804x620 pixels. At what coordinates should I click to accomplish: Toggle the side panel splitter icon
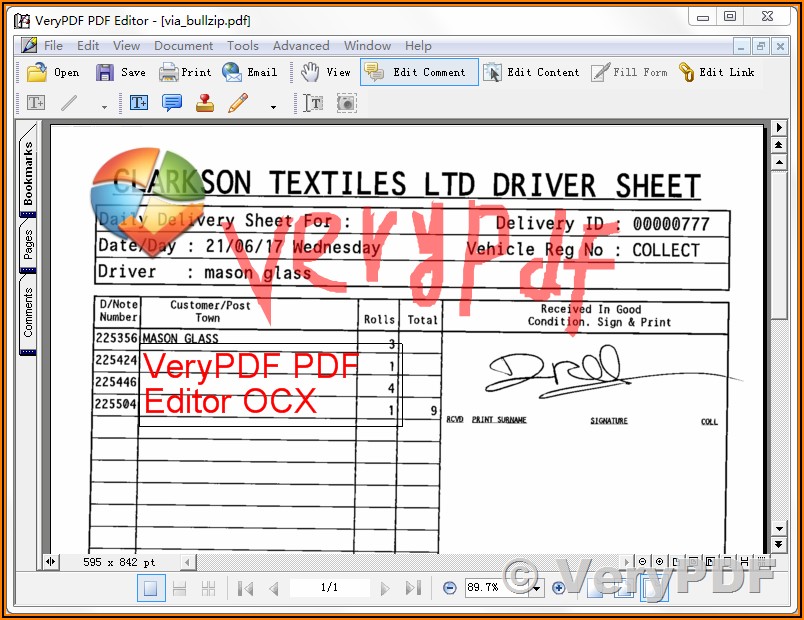[50, 562]
